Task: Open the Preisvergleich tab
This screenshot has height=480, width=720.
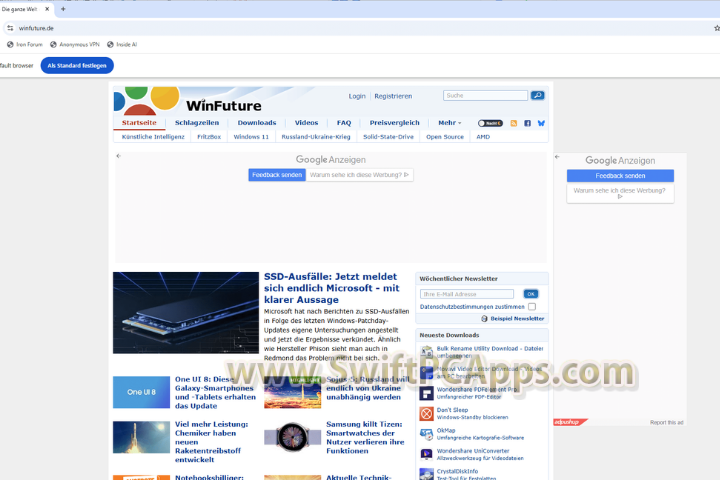Action: coord(394,123)
